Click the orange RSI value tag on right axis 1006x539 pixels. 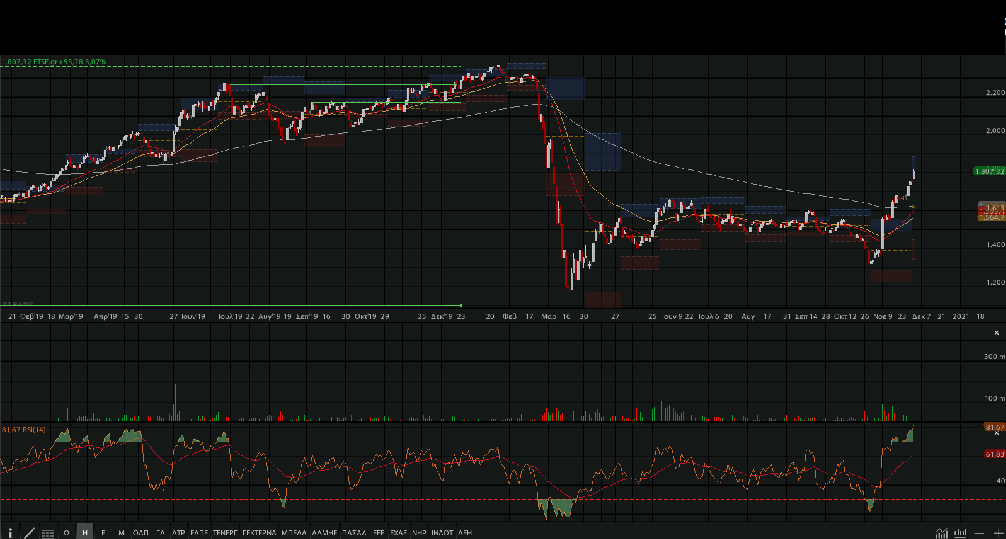(993, 427)
